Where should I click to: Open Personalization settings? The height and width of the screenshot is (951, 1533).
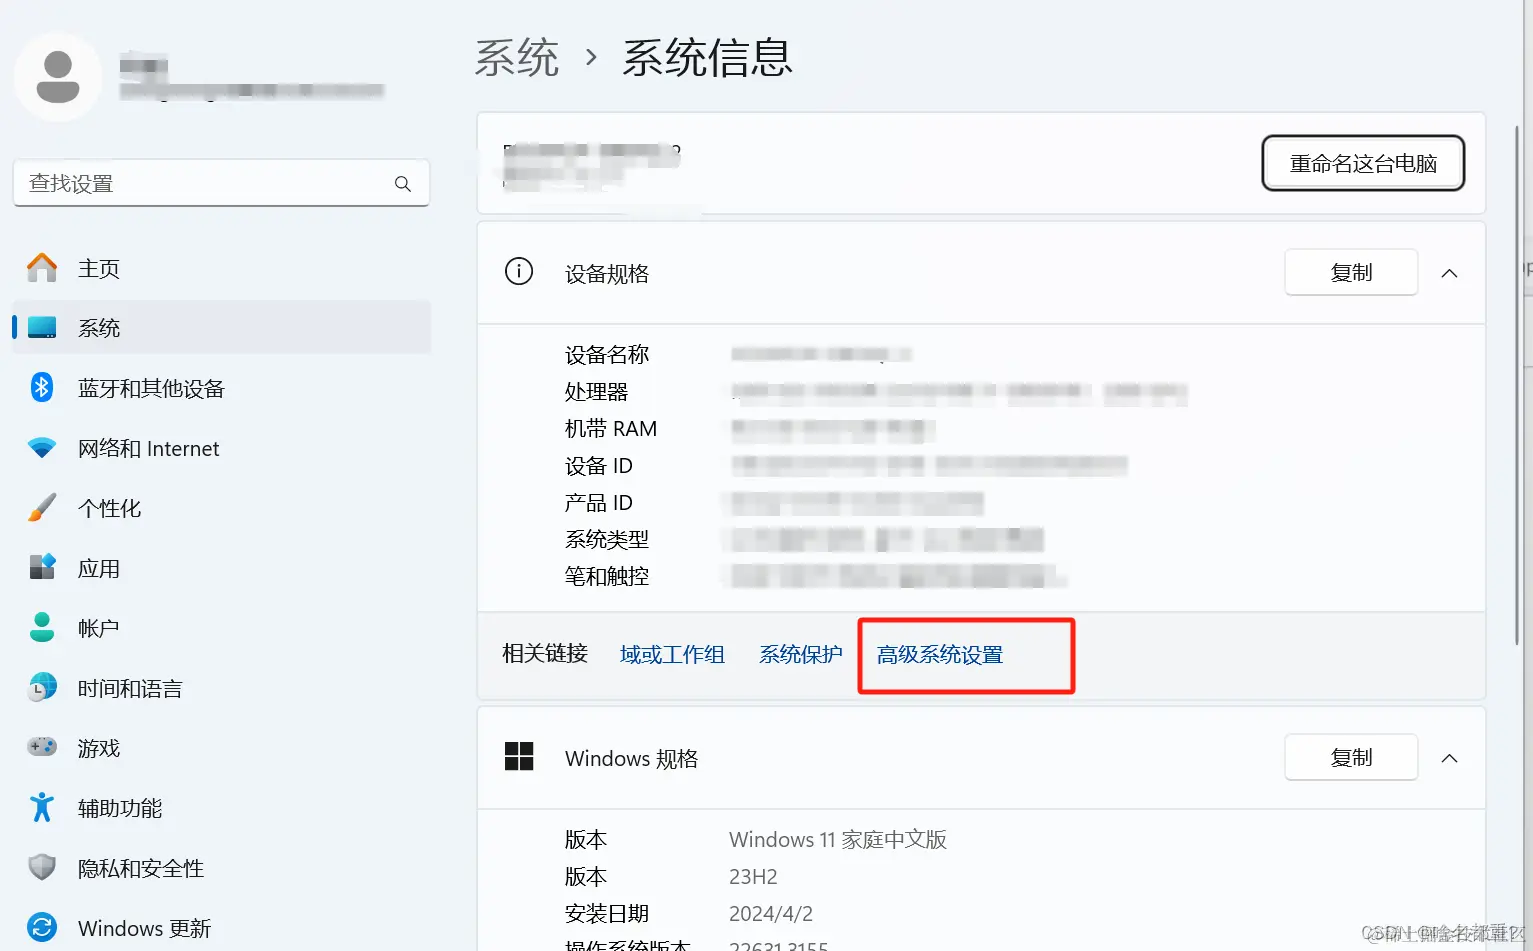pyautogui.click(x=110, y=508)
